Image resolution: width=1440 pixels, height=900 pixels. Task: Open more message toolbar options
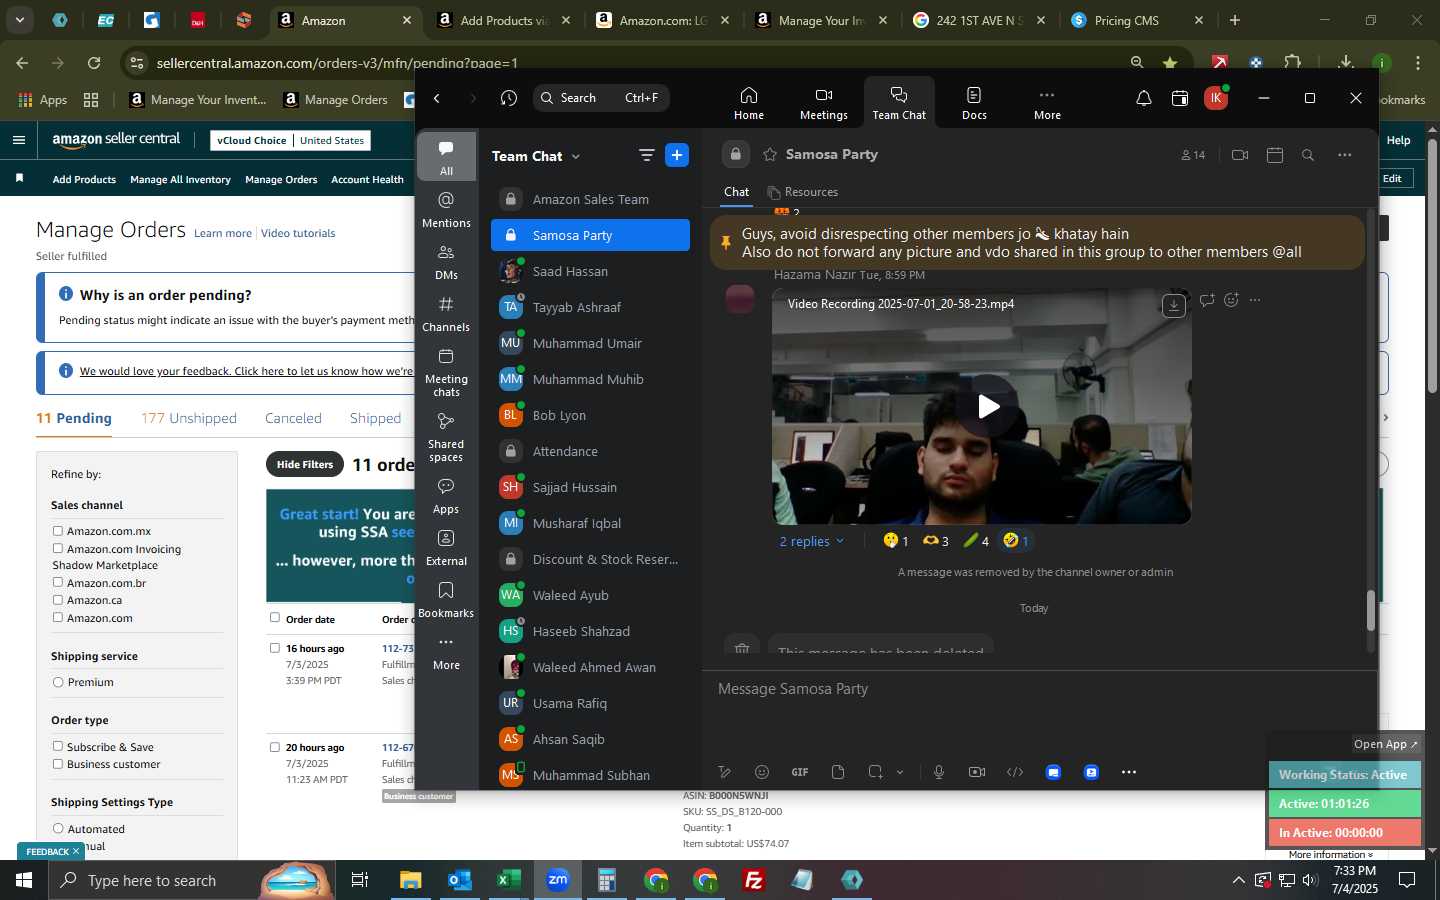(x=1129, y=772)
